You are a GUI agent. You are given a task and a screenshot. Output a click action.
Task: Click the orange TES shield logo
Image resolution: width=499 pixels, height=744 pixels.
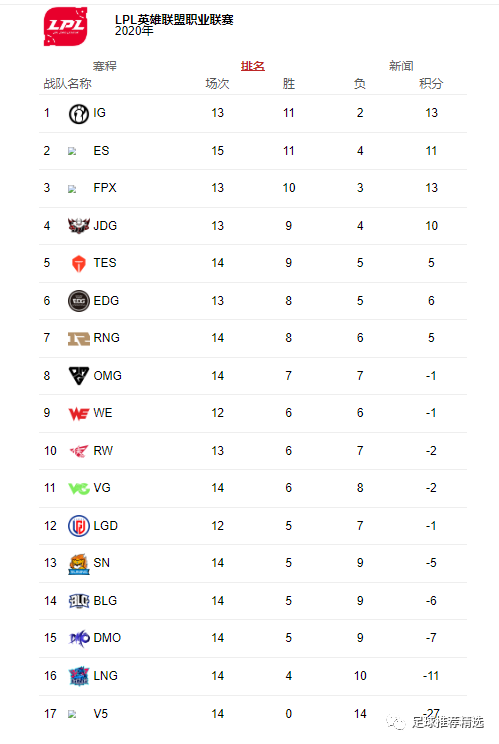(x=79, y=263)
